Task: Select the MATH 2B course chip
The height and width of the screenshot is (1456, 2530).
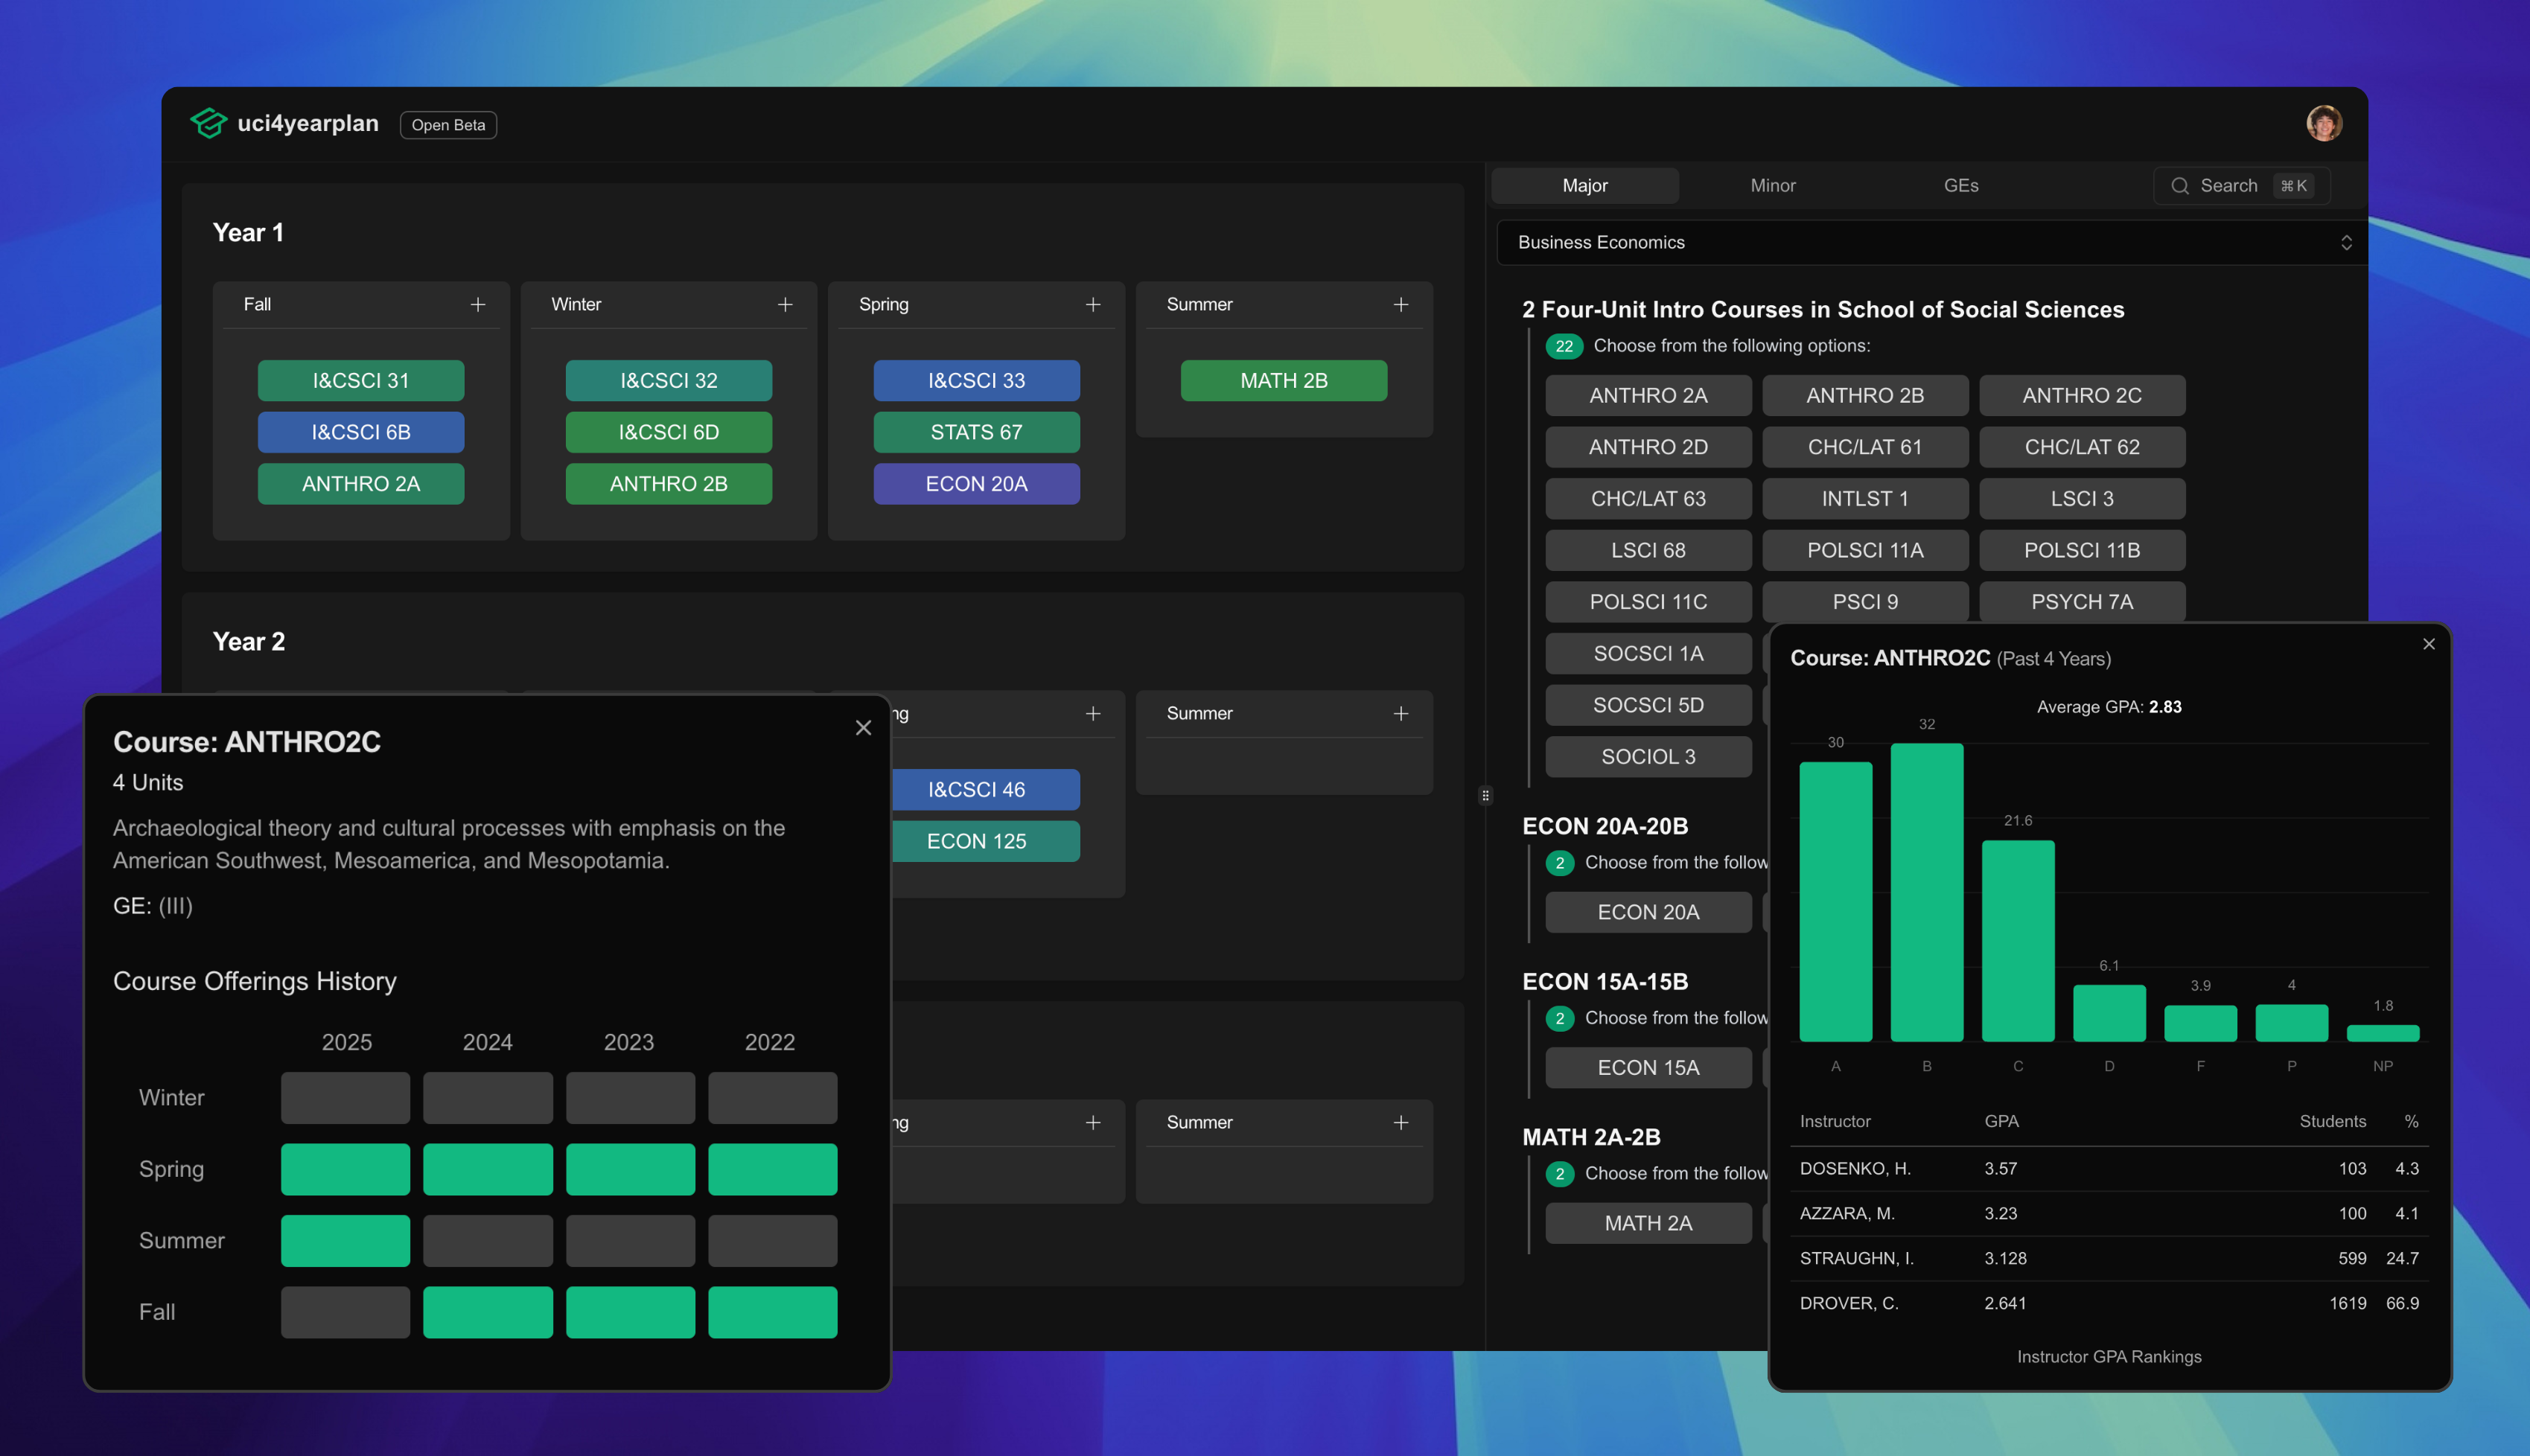Action: pos(1283,380)
